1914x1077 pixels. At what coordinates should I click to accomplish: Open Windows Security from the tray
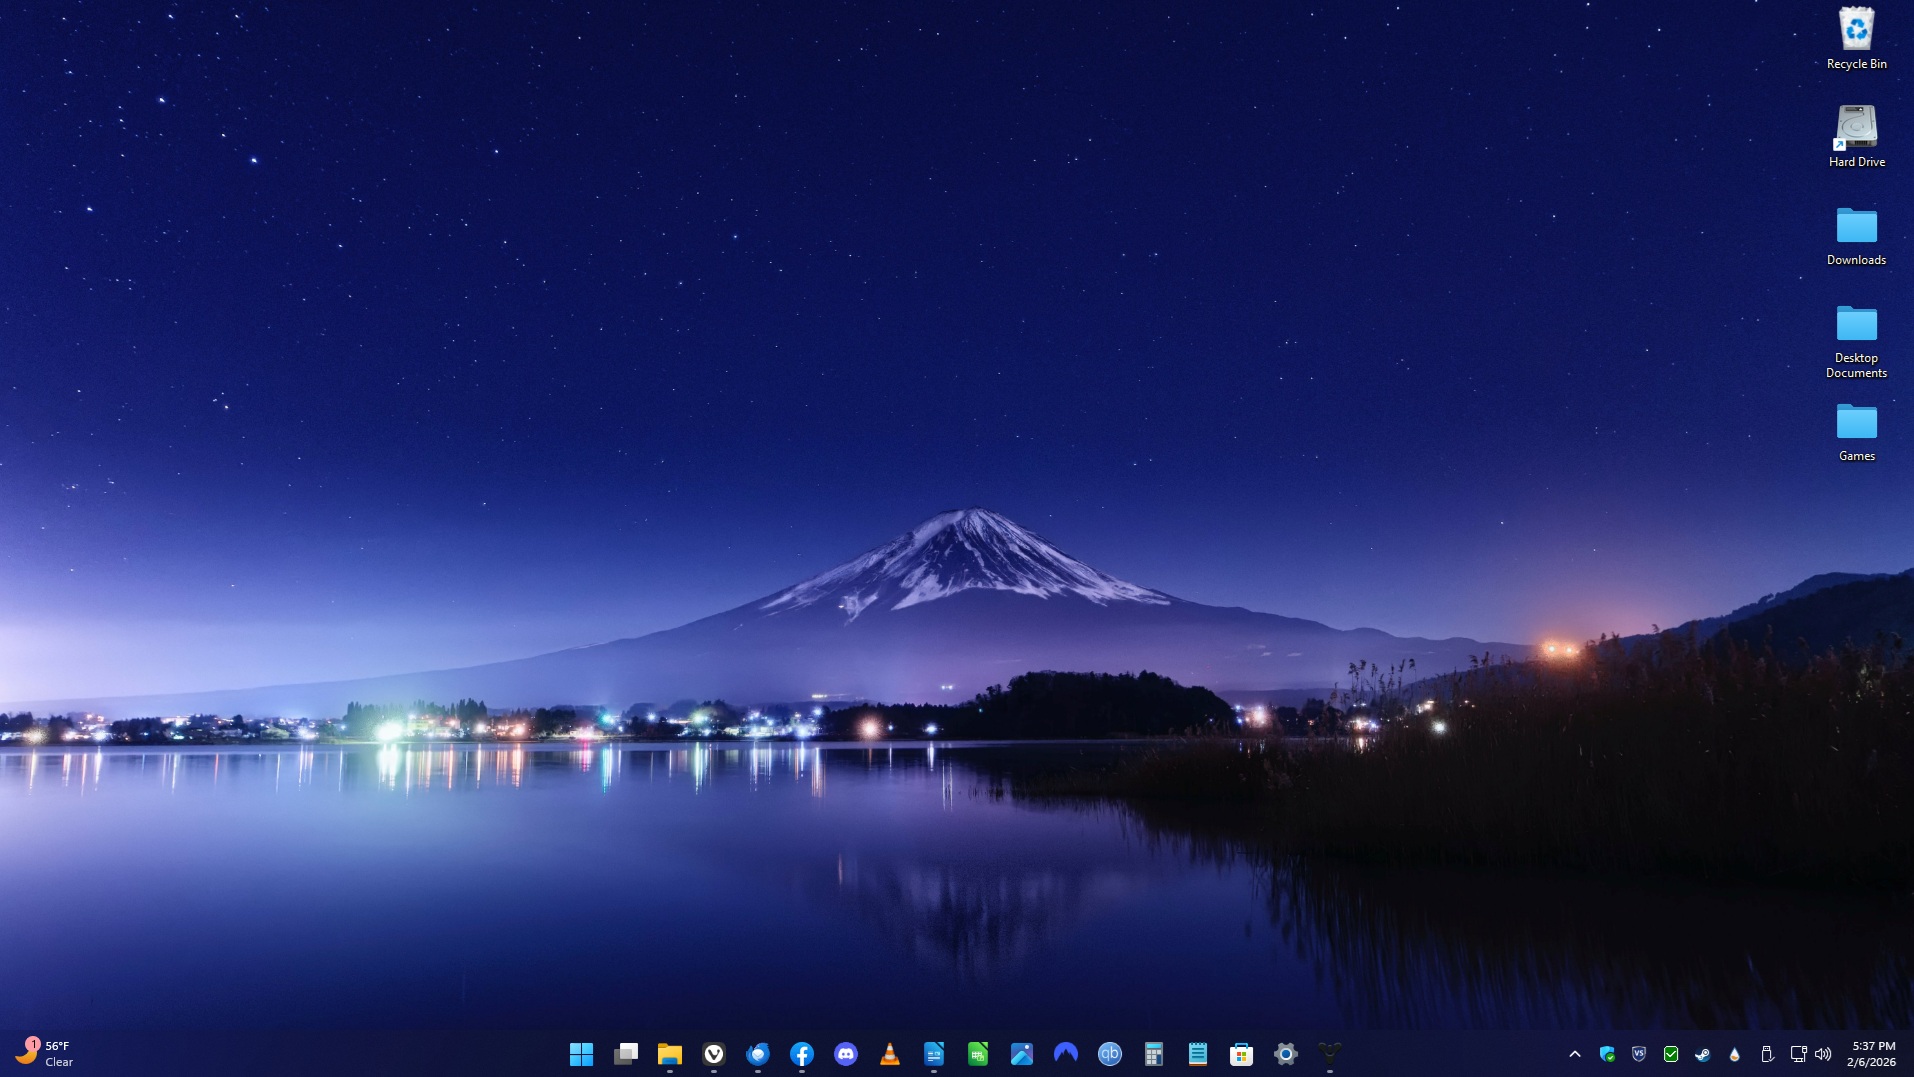pyautogui.click(x=1607, y=1054)
